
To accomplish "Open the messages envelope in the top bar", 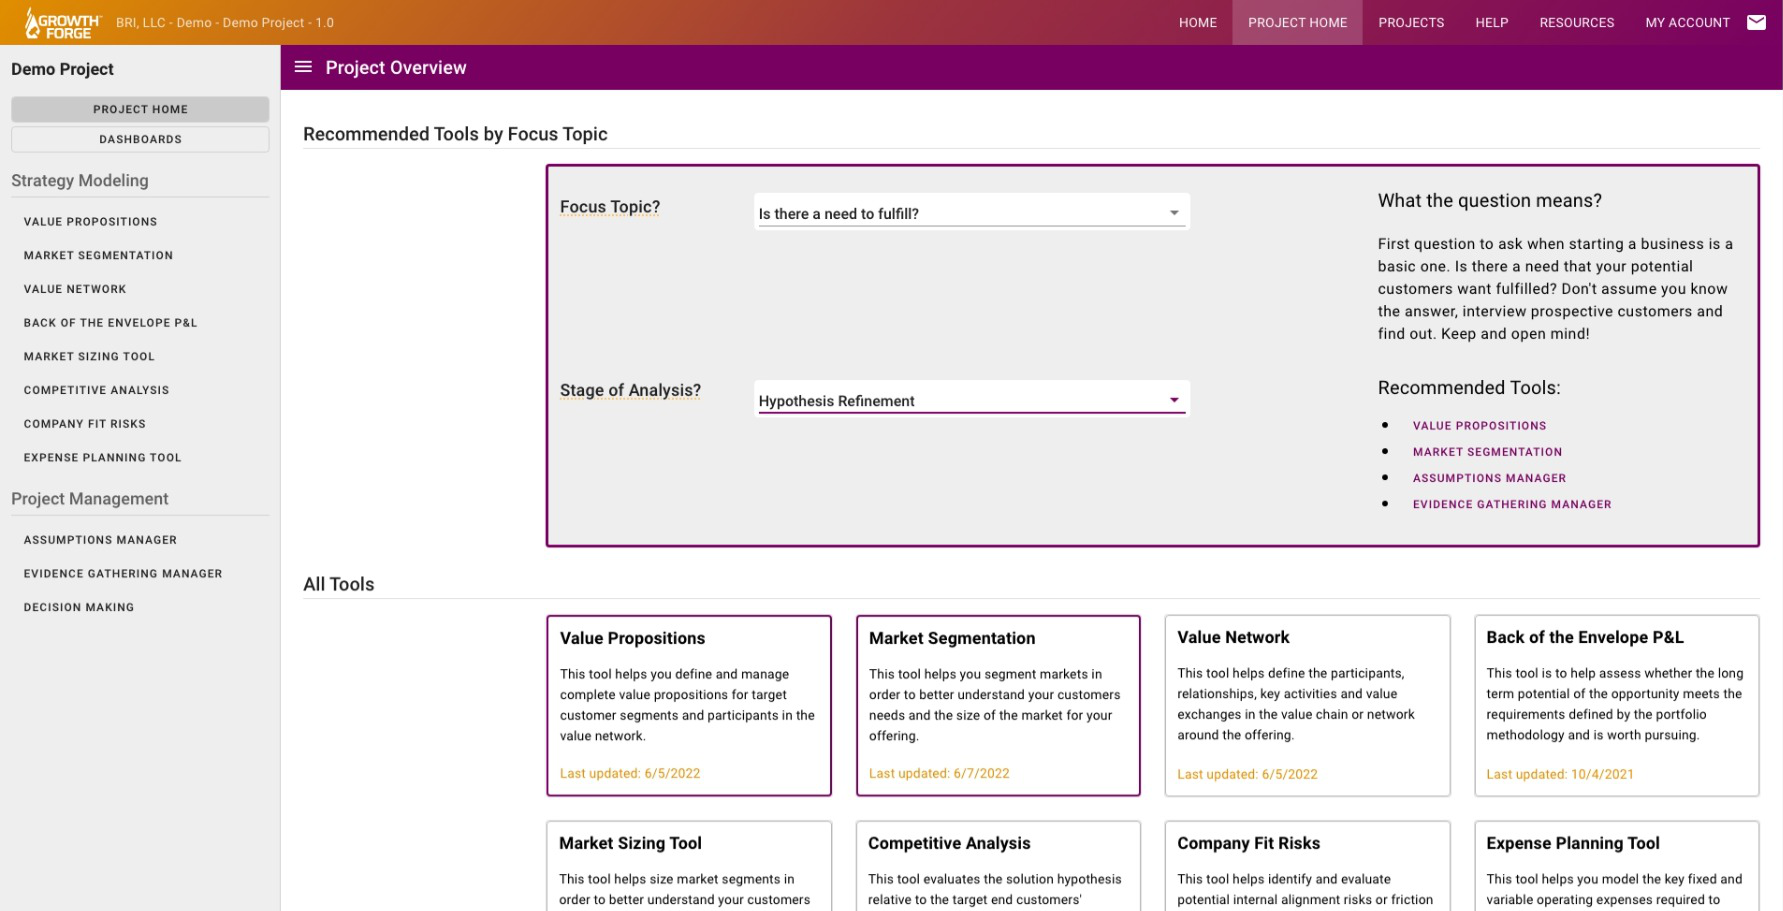I will click(x=1756, y=21).
